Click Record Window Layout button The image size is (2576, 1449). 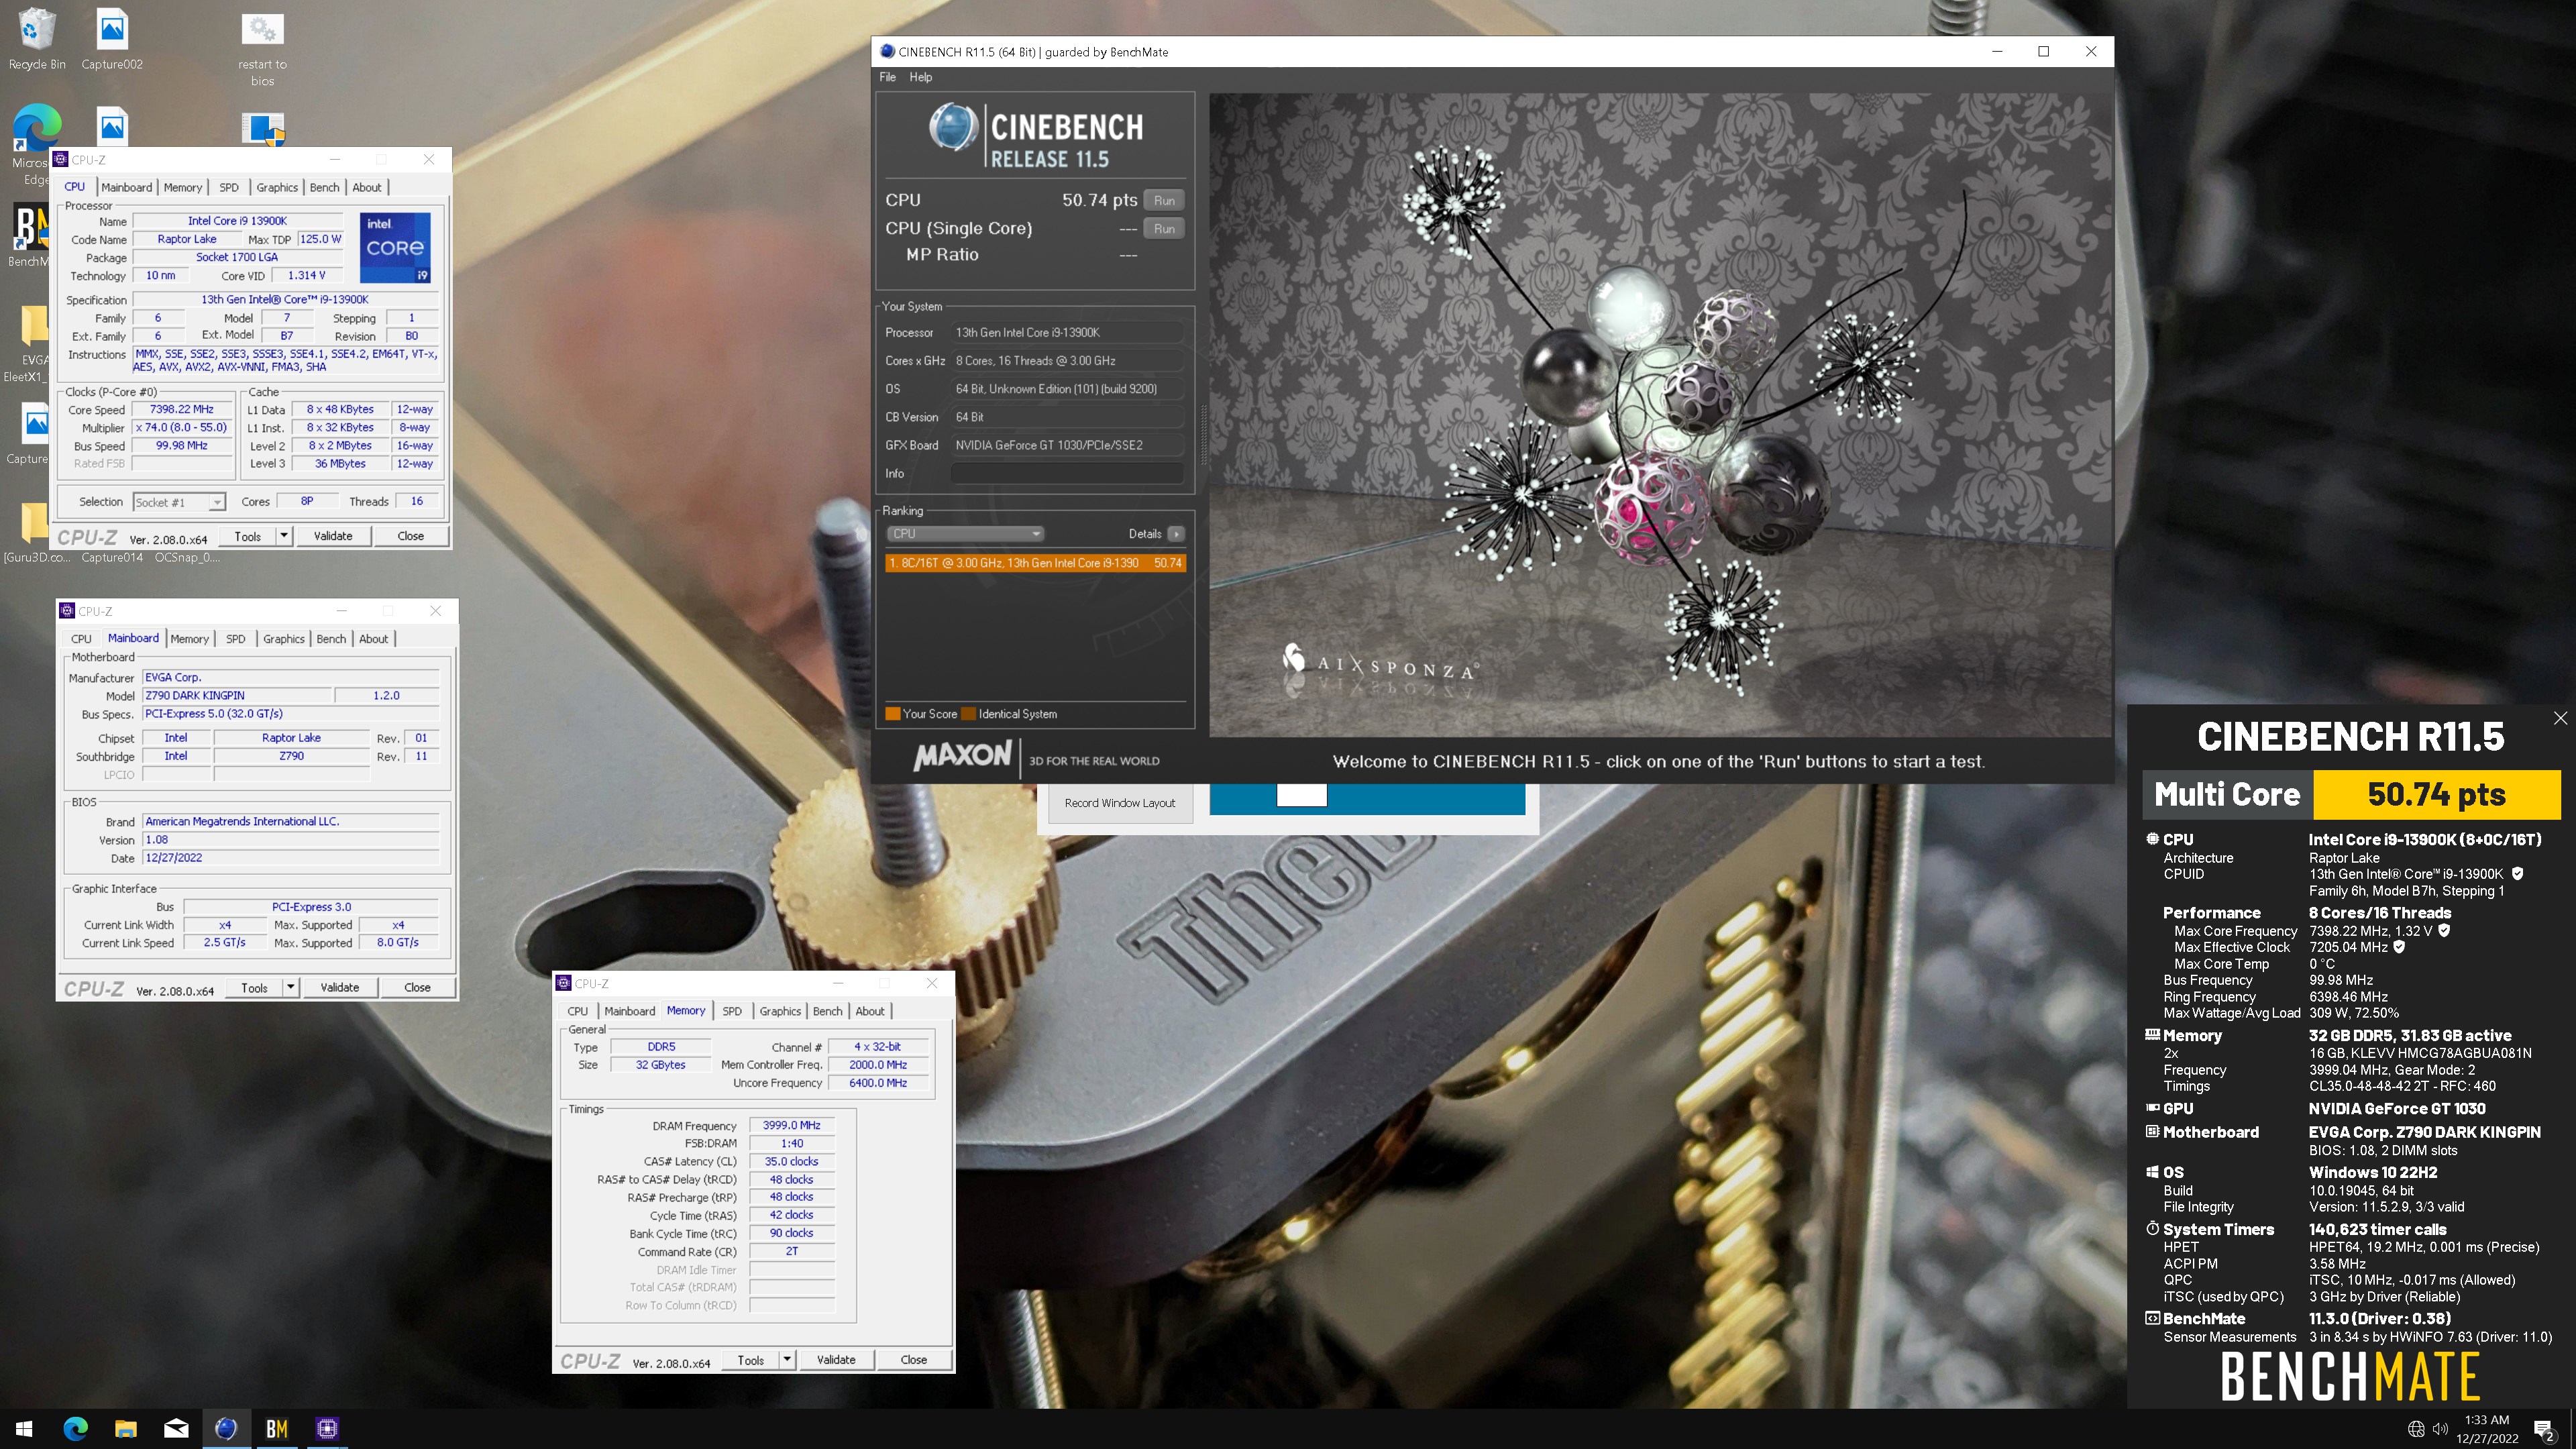(x=1120, y=803)
